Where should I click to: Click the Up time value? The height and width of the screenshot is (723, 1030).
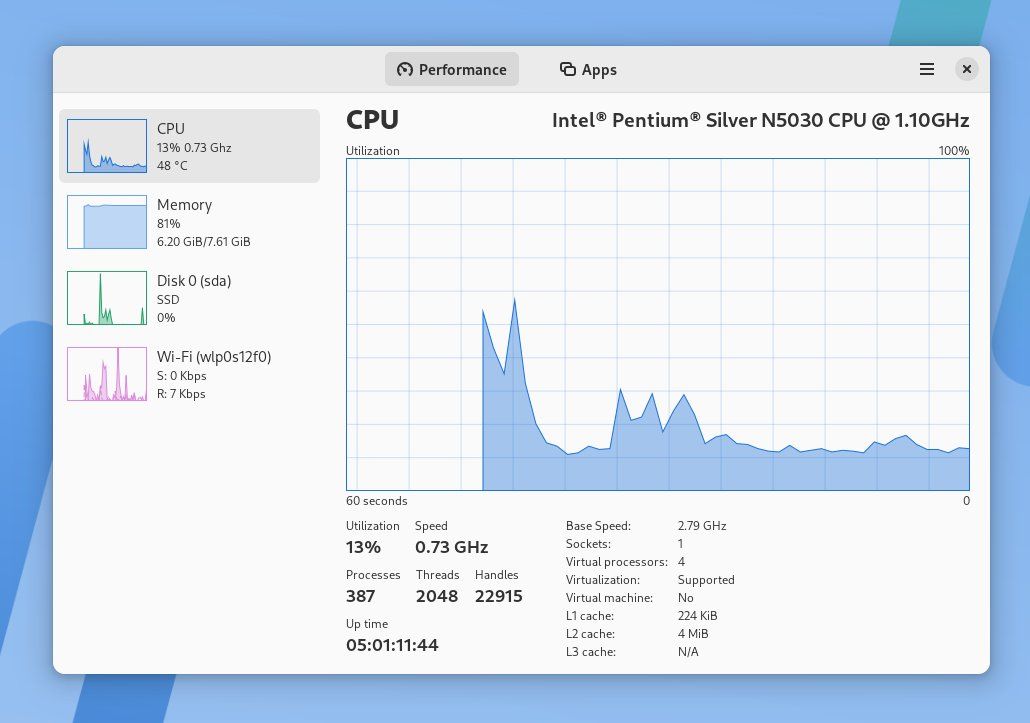click(x=392, y=645)
